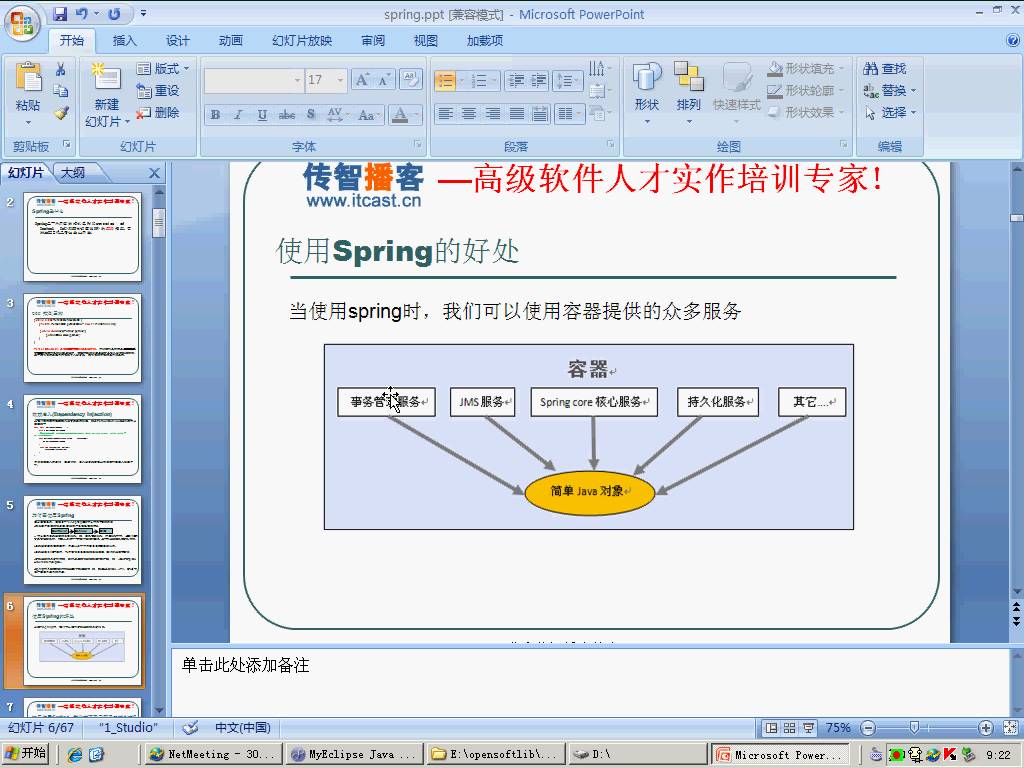Switch to Outline (大纲) pane tab
This screenshot has width=1024, height=768.
[x=72, y=172]
